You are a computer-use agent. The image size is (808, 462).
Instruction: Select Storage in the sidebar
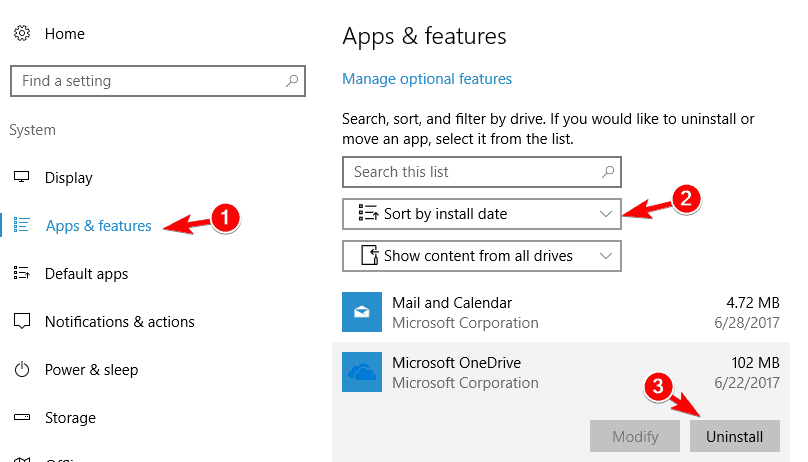70,418
